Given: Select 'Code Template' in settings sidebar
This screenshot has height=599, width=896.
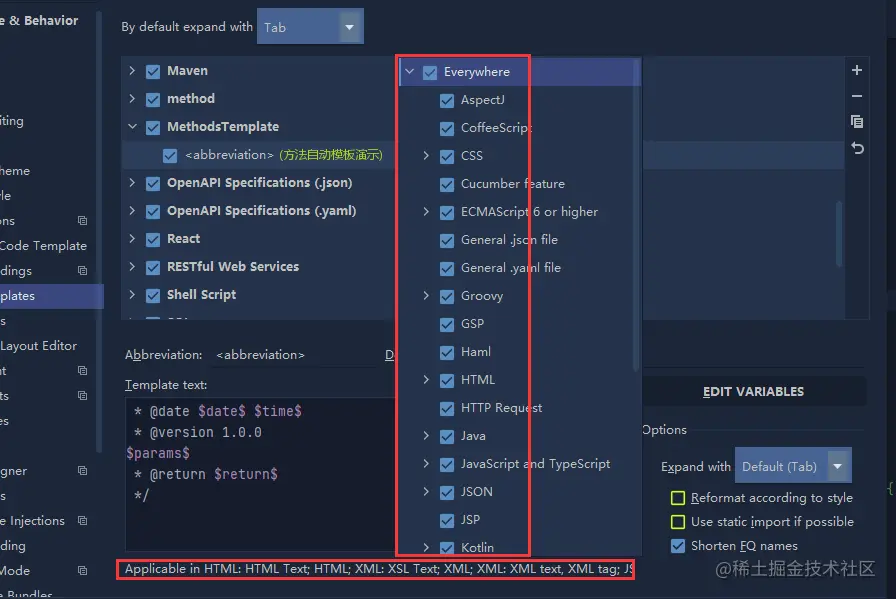Looking at the screenshot, I should tap(43, 246).
